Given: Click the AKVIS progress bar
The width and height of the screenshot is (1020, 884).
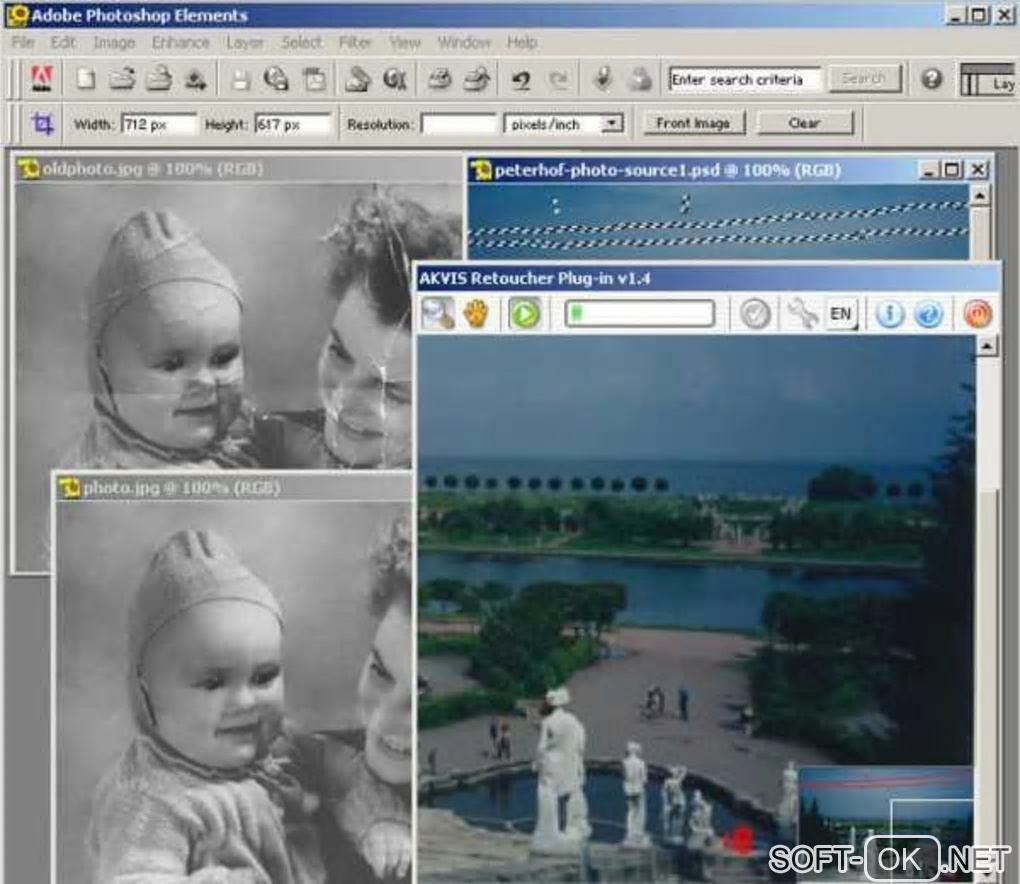Looking at the screenshot, I should pyautogui.click(x=640, y=314).
